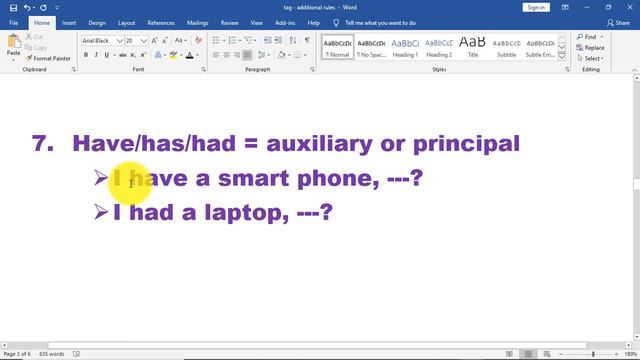Switch to the Design tab
This screenshot has height=360, width=640.
point(97,23)
